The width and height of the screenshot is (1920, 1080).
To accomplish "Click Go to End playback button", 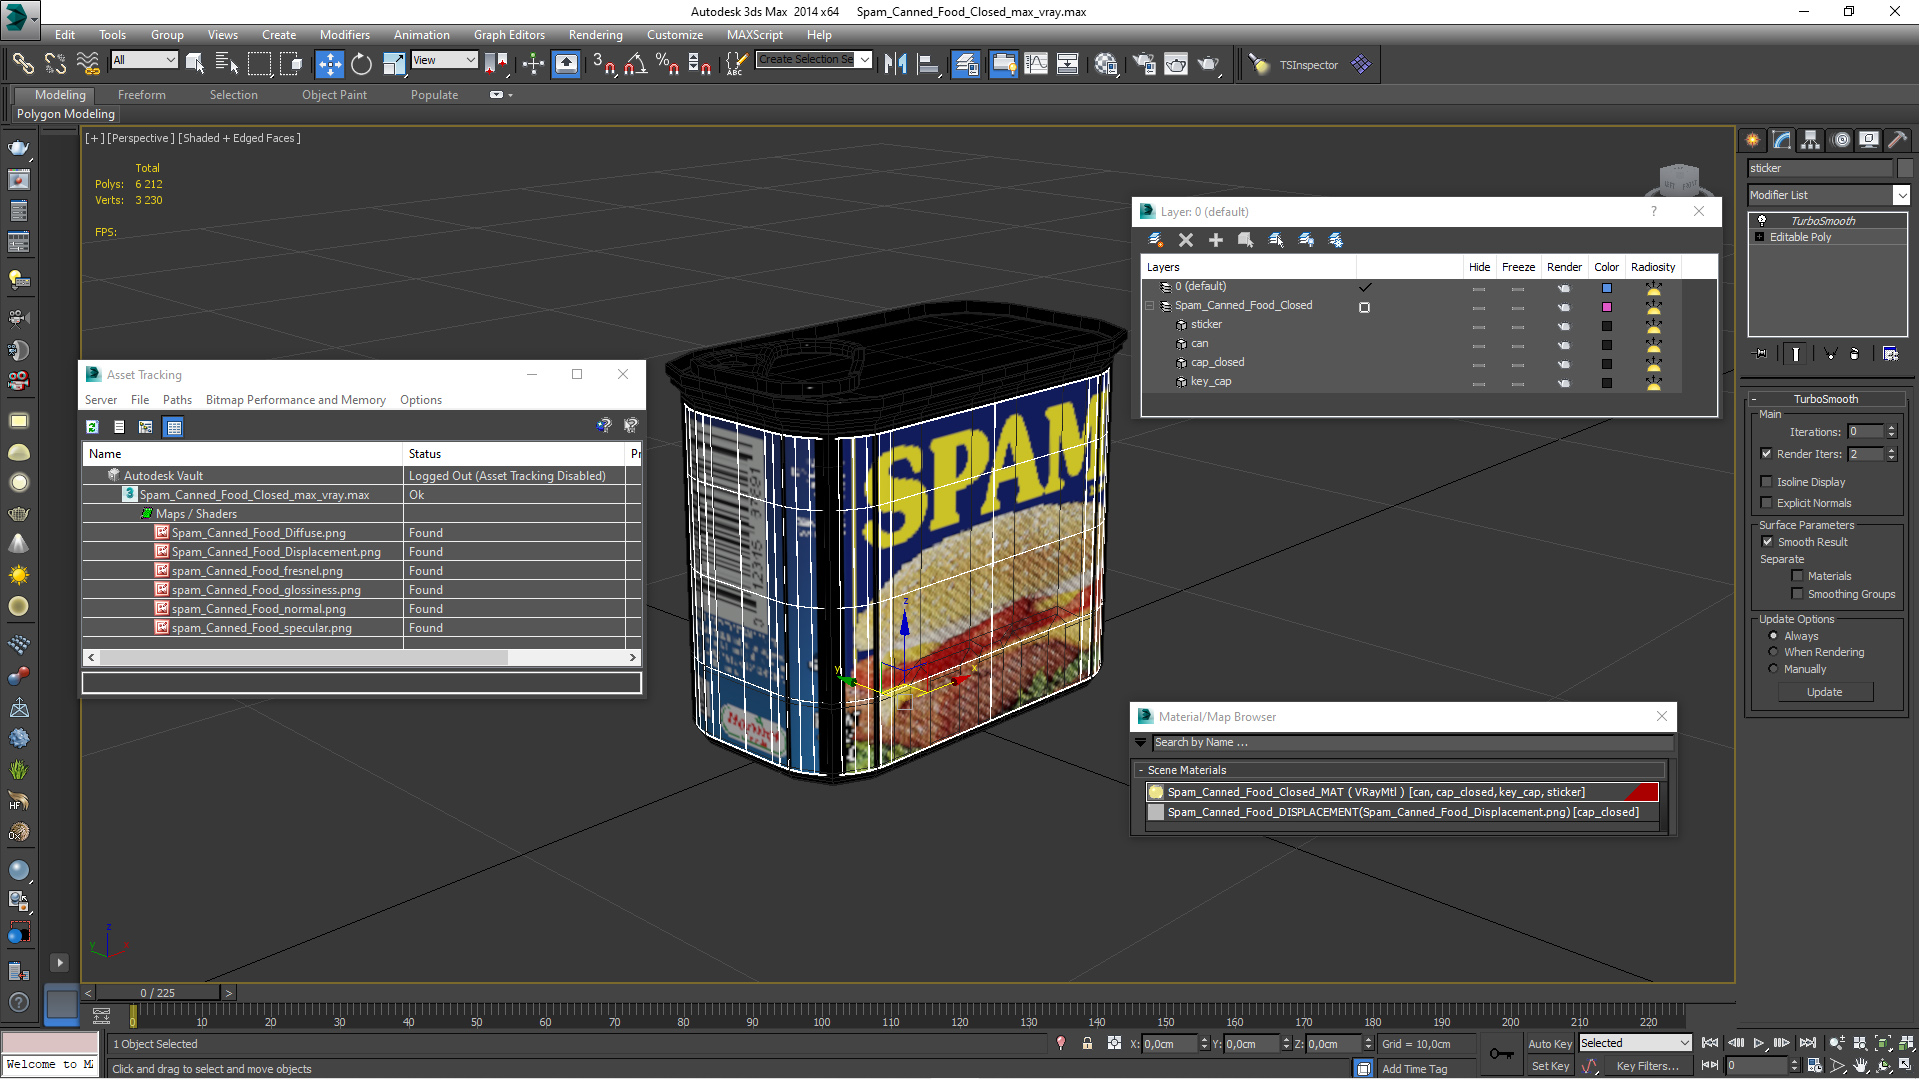I will click(1807, 1043).
